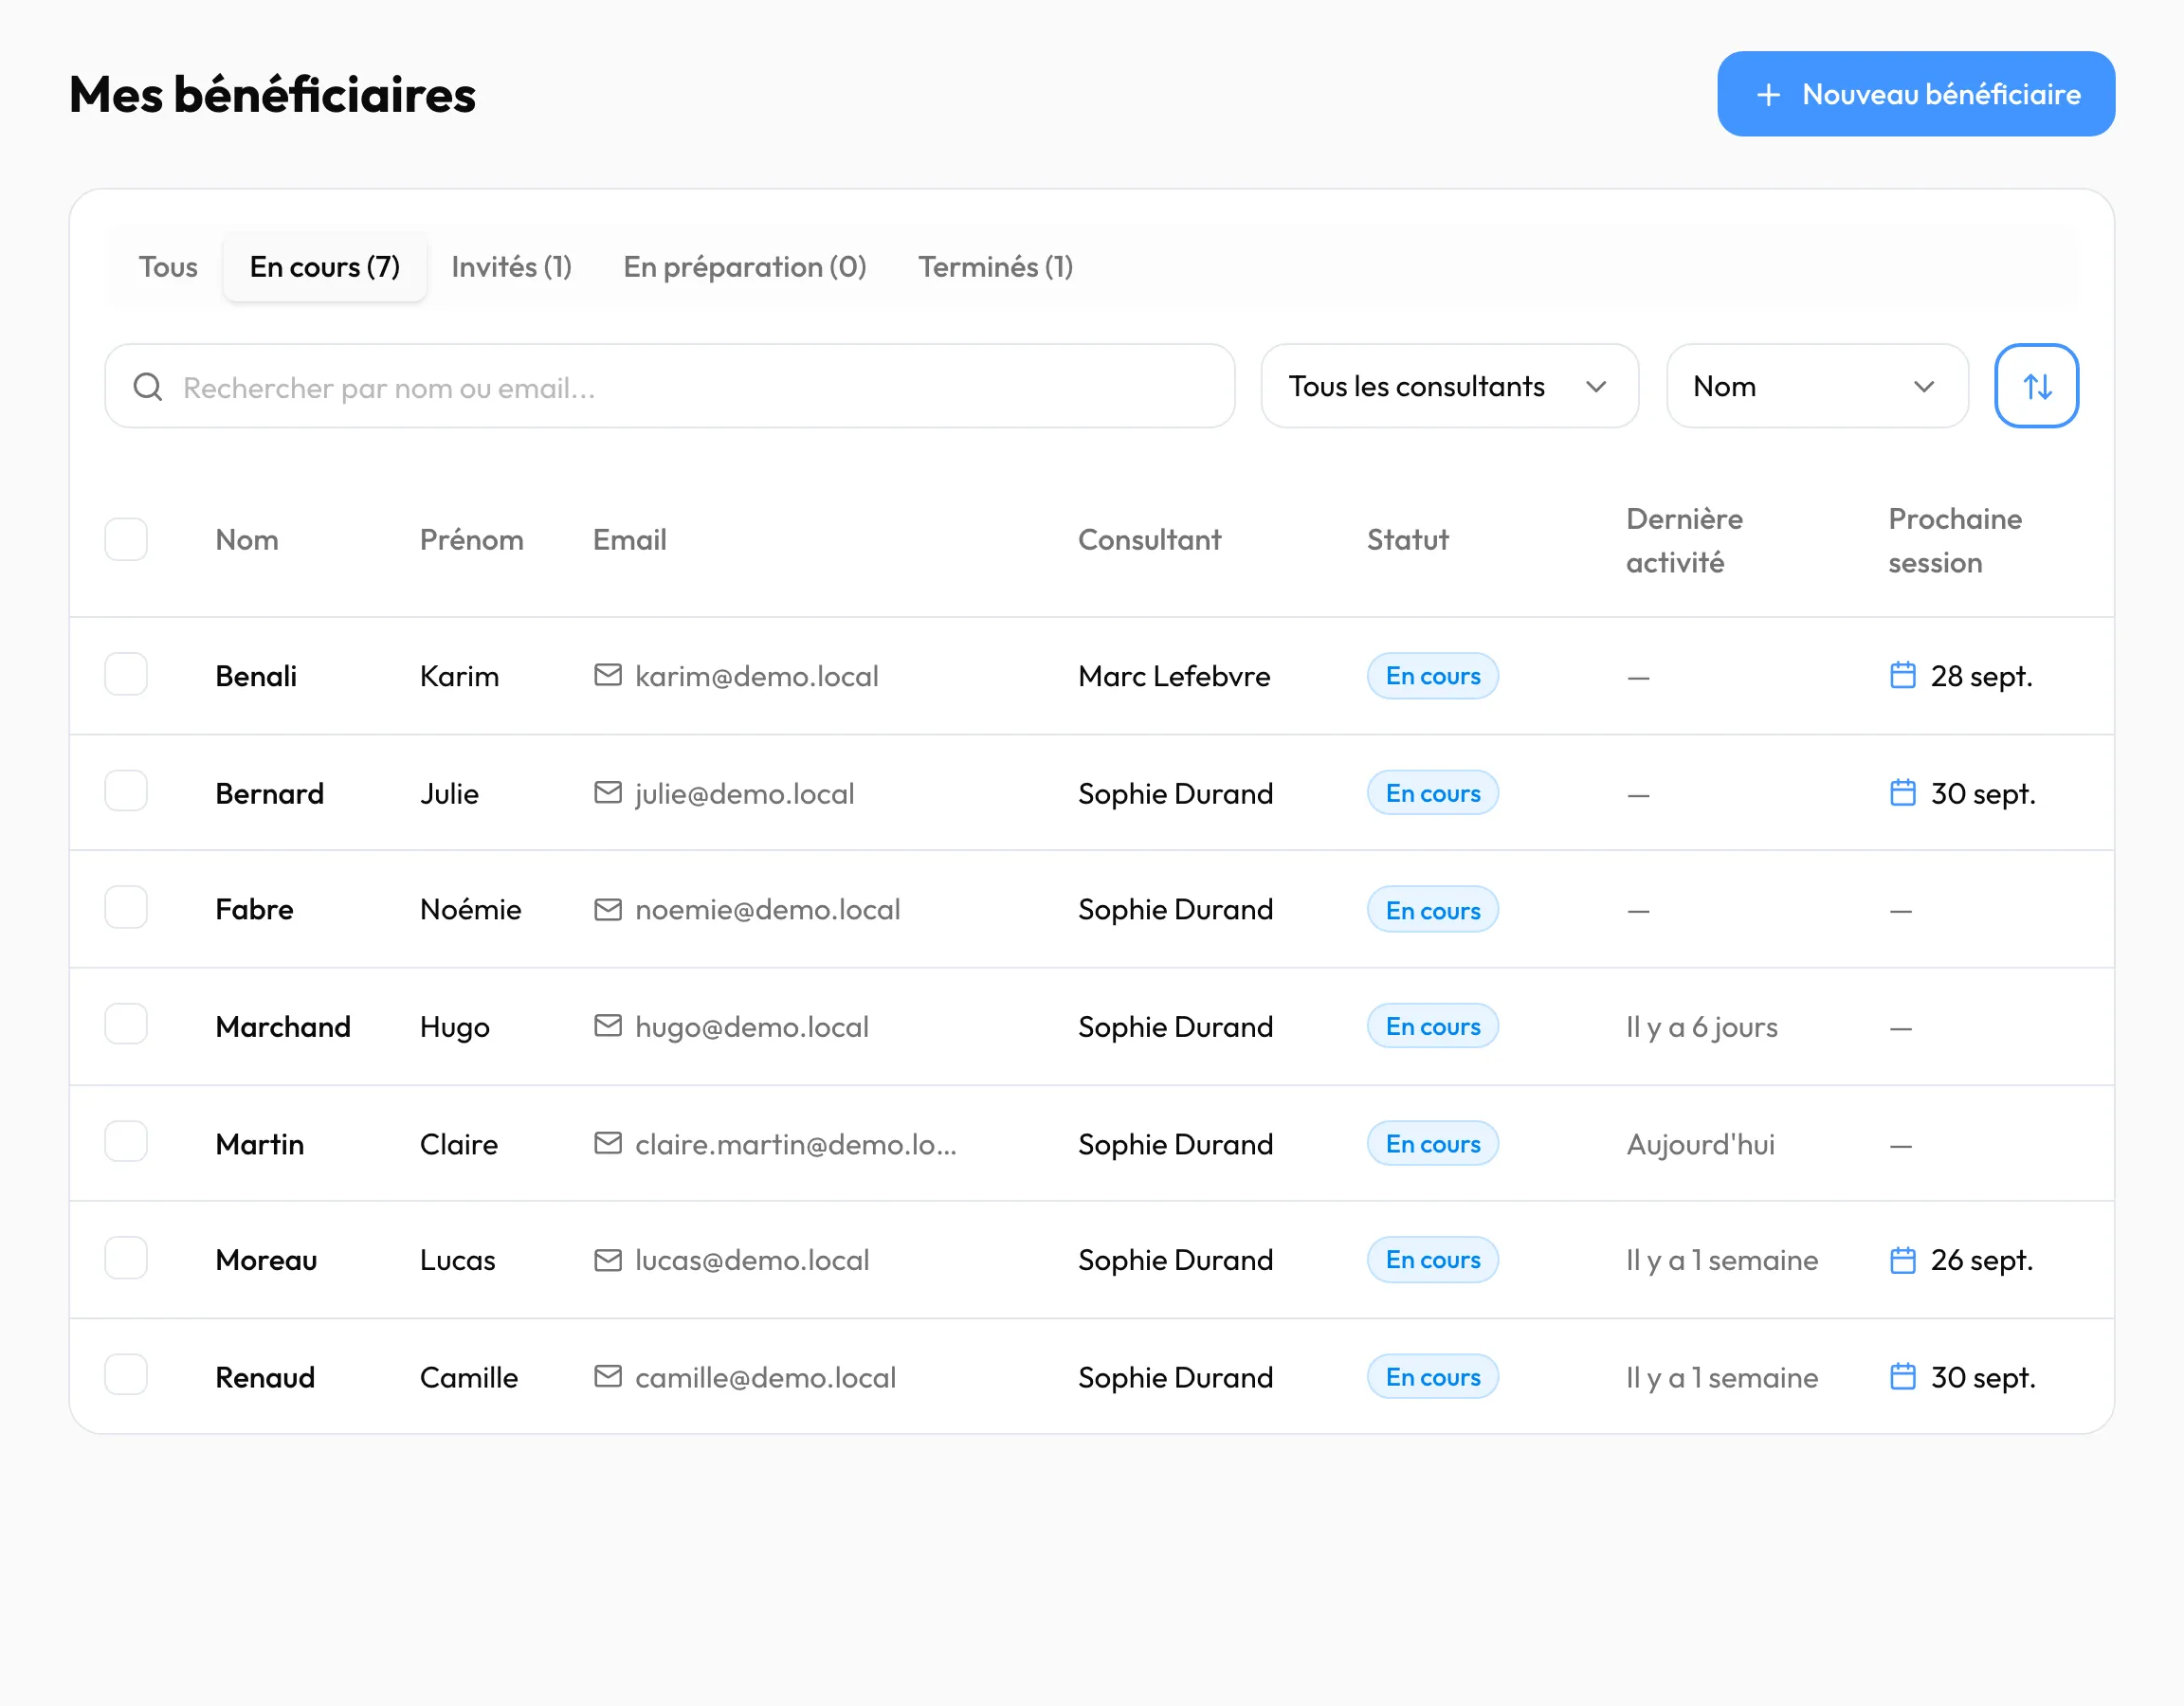The image size is (2184, 1706).
Task: Select the Renaud row checkbox
Action: [126, 1375]
